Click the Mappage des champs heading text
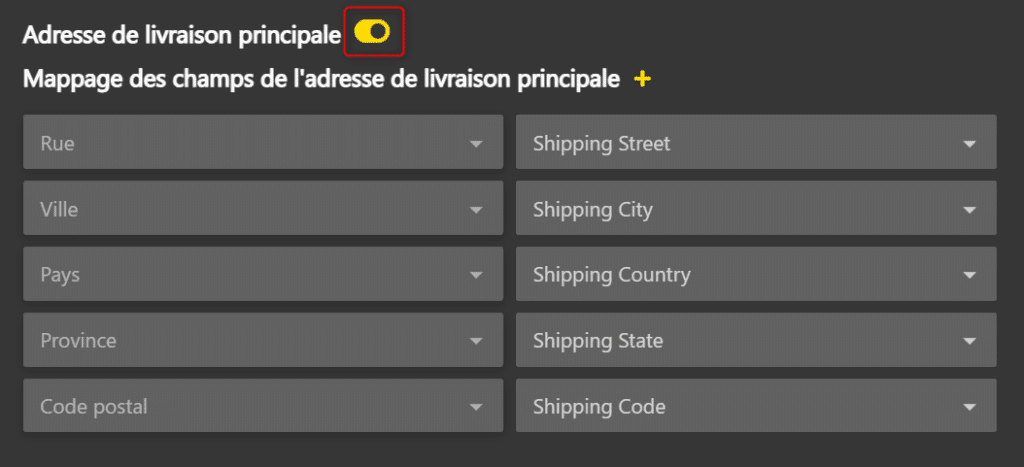The height and width of the screenshot is (467, 1024). 321,78
